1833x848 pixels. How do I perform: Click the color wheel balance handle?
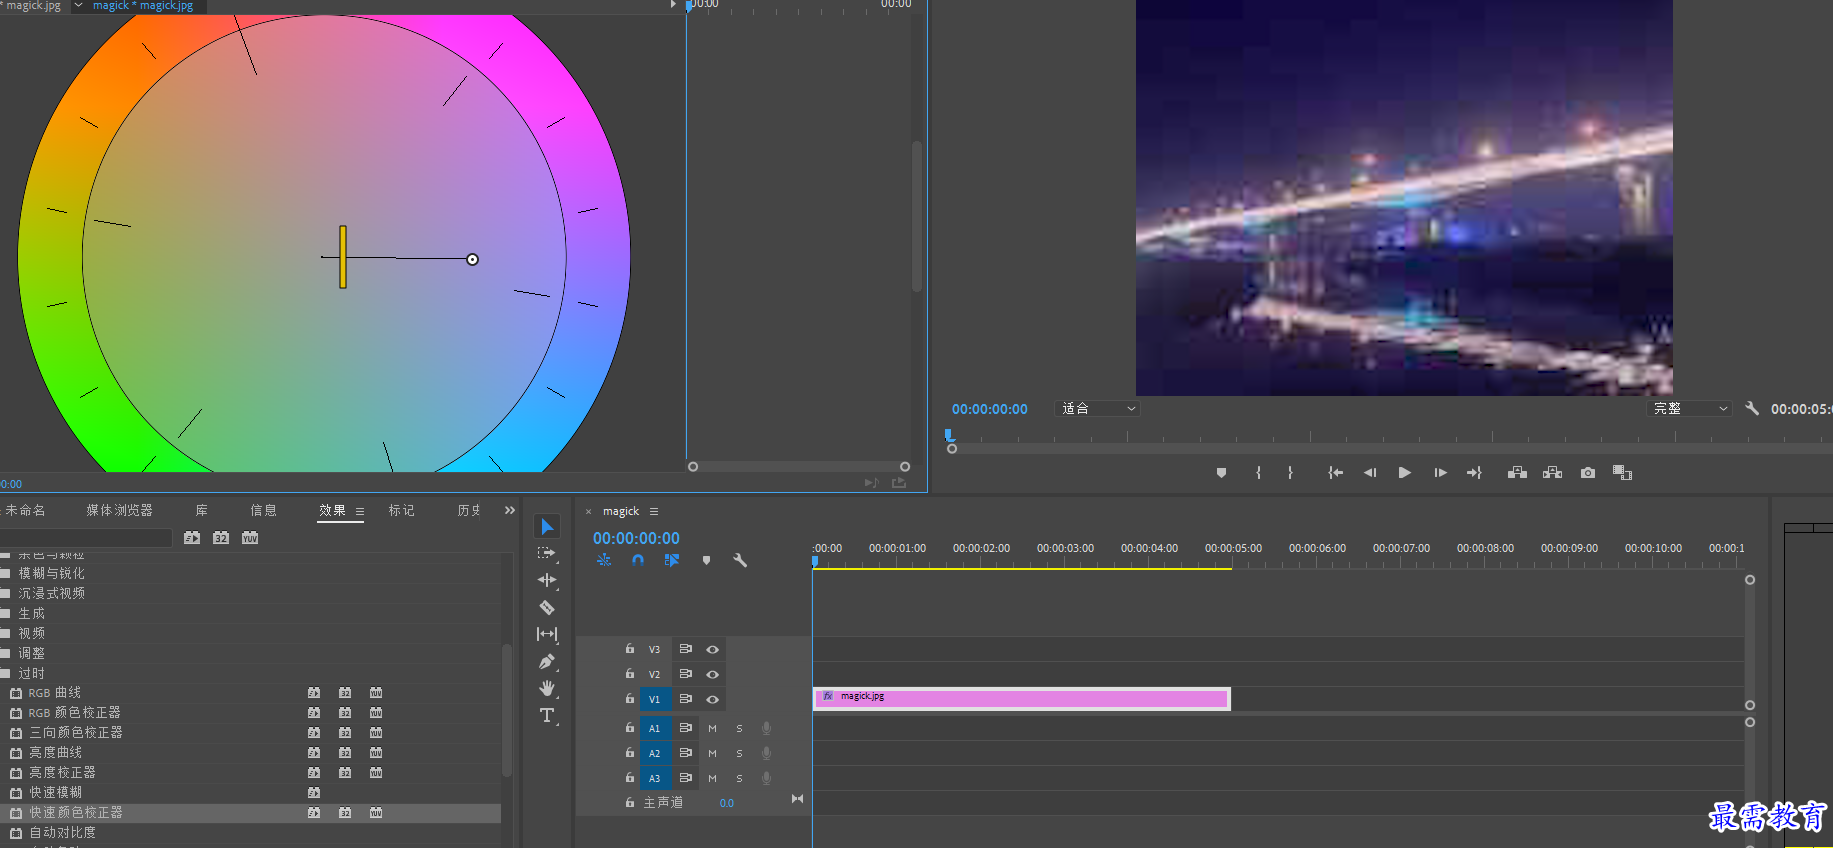pos(473,259)
